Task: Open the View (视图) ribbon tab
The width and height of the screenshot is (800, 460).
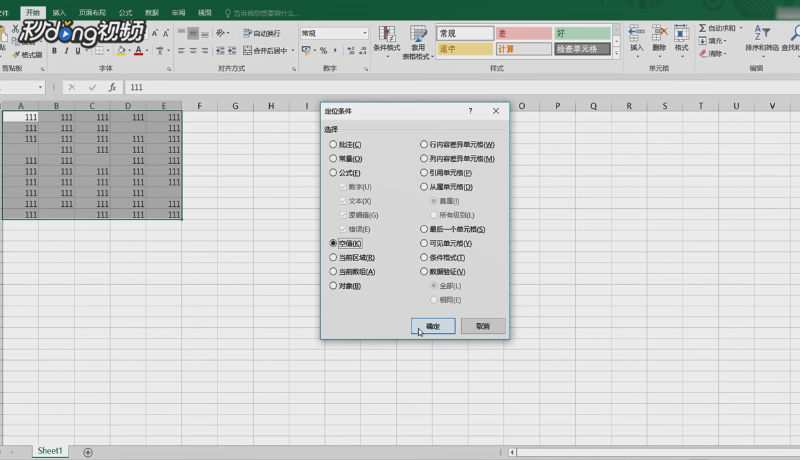Action: pyautogui.click(x=205, y=13)
